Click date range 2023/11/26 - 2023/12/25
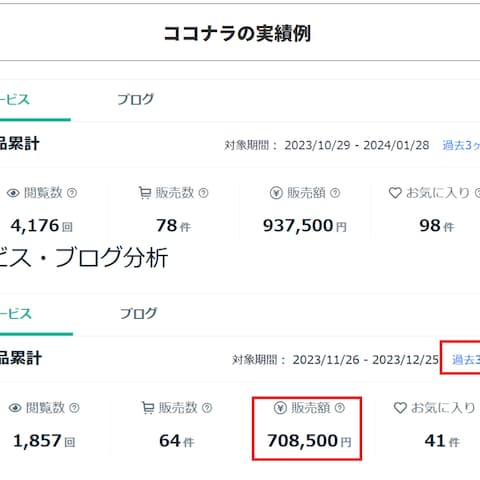This screenshot has height=480, width=480. pyautogui.click(x=366, y=360)
